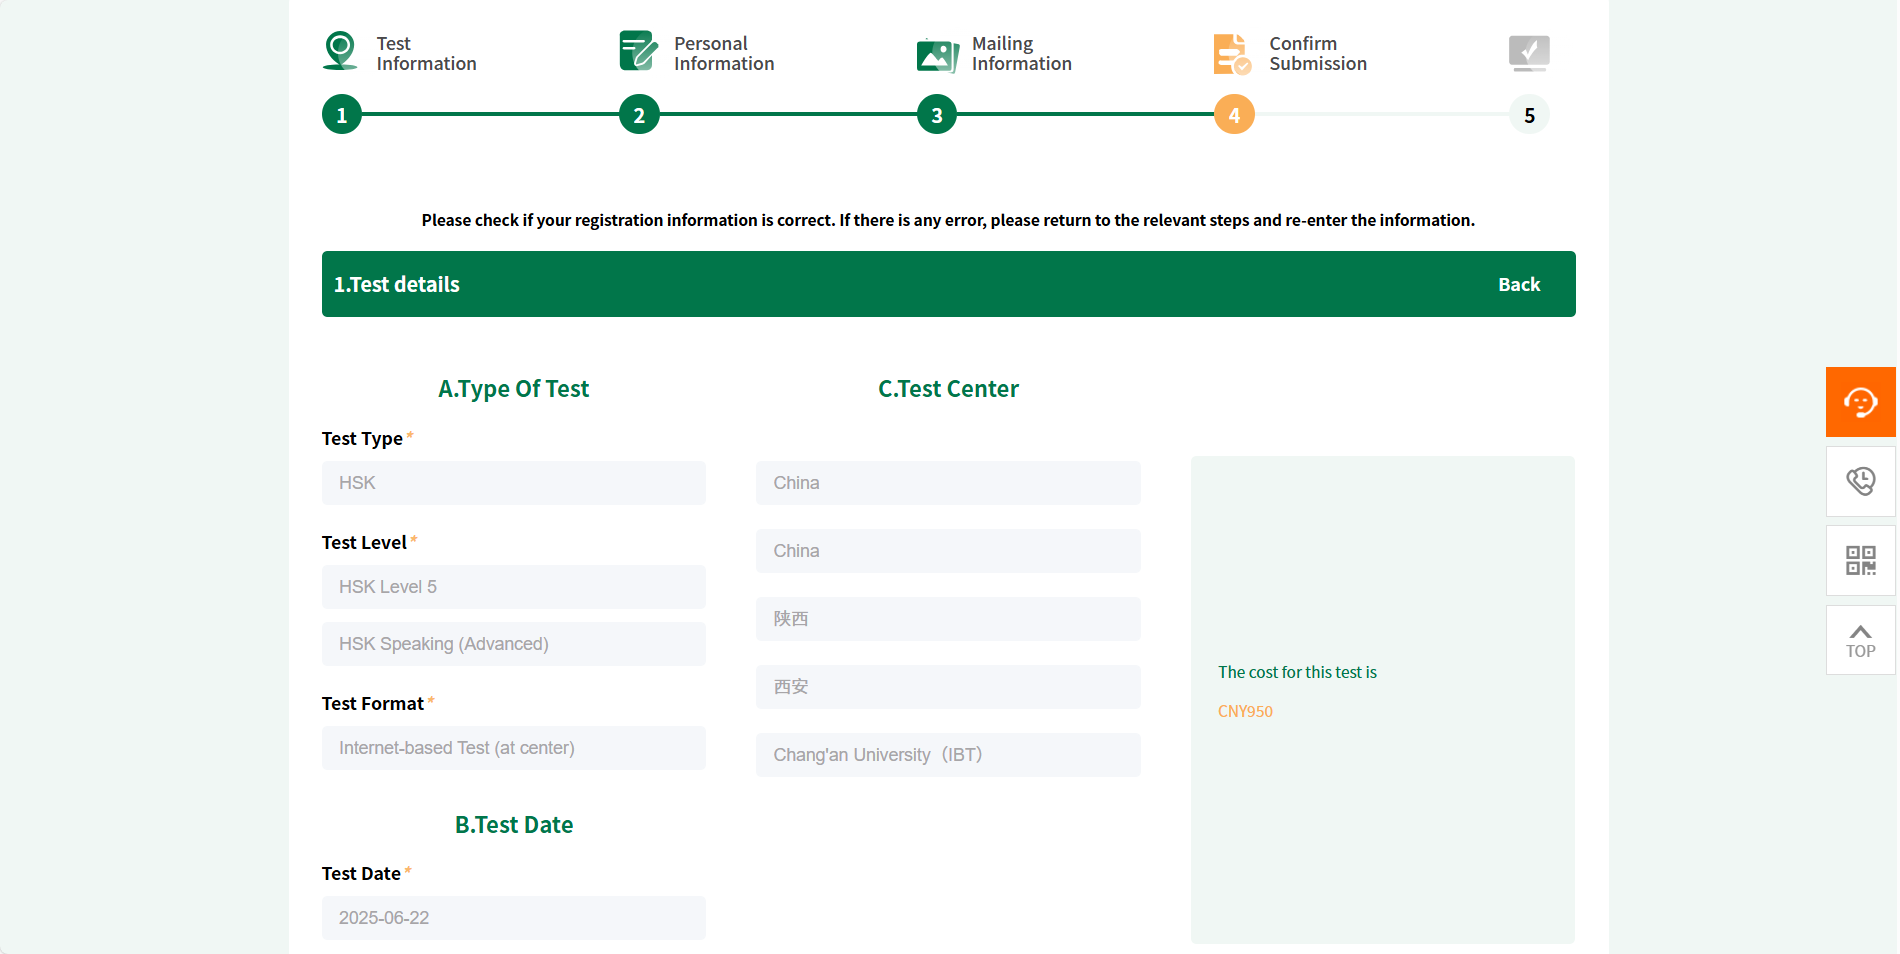The width and height of the screenshot is (1900, 954).
Task: Go to step 1 circle in progress bar
Action: [x=342, y=115]
